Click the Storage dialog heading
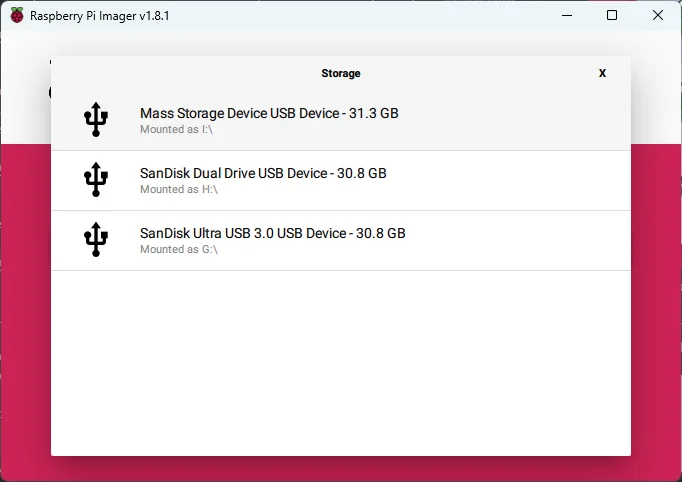This screenshot has width=682, height=482. click(340, 73)
